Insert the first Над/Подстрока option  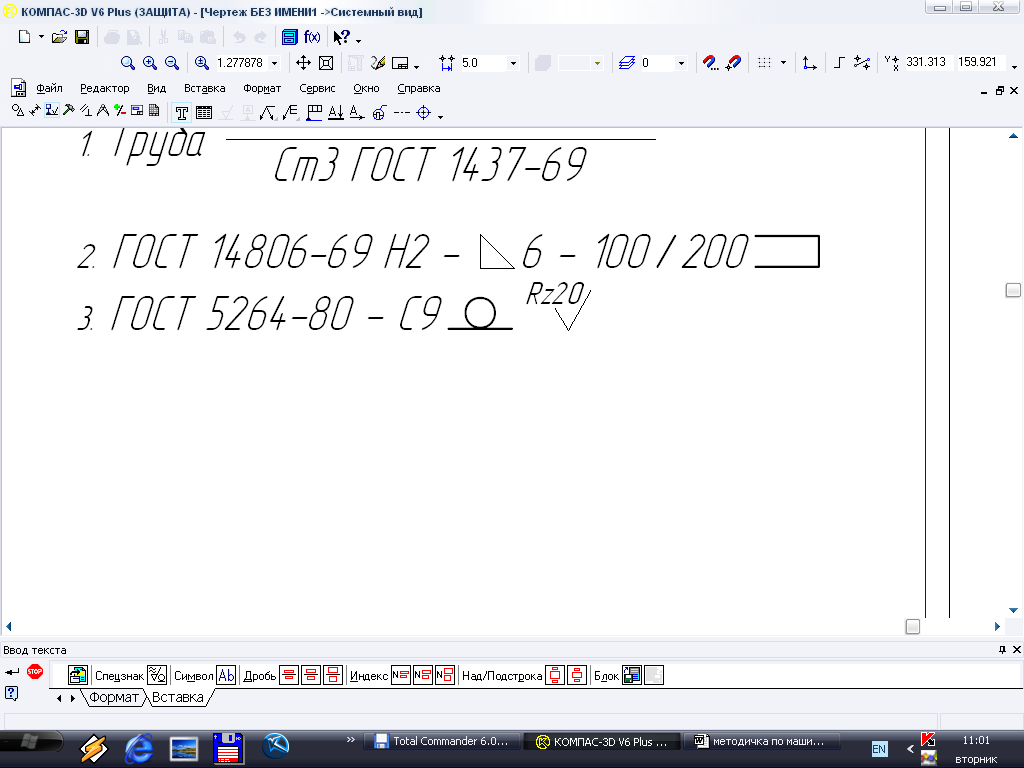pos(554,675)
